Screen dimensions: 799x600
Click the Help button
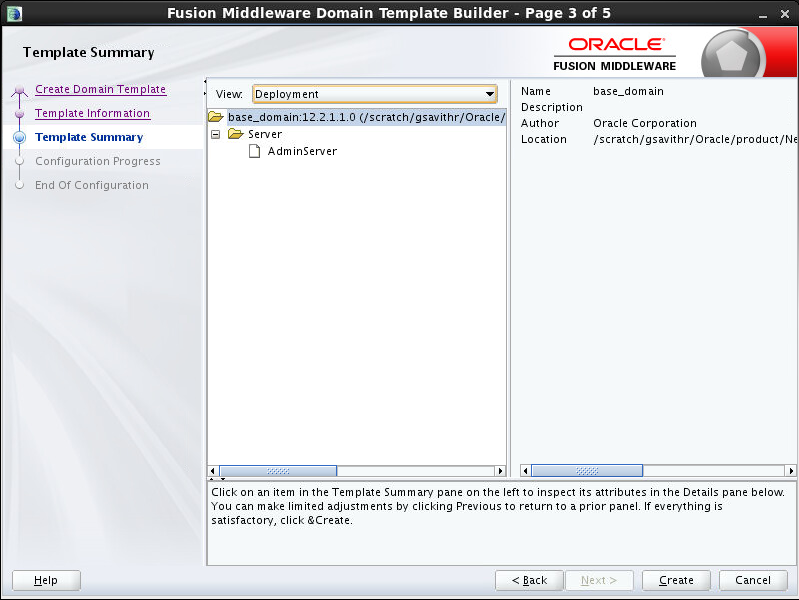[x=46, y=580]
